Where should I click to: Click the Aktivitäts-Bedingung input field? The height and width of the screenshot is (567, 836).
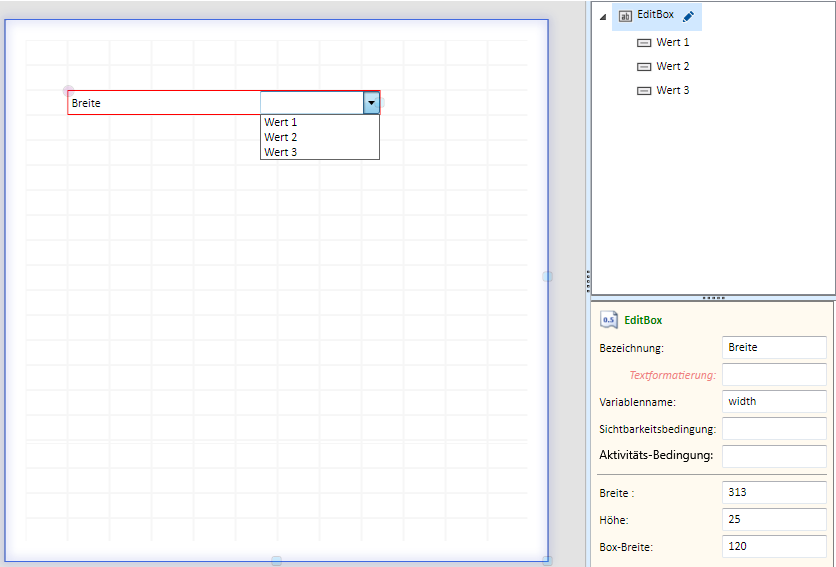click(774, 456)
